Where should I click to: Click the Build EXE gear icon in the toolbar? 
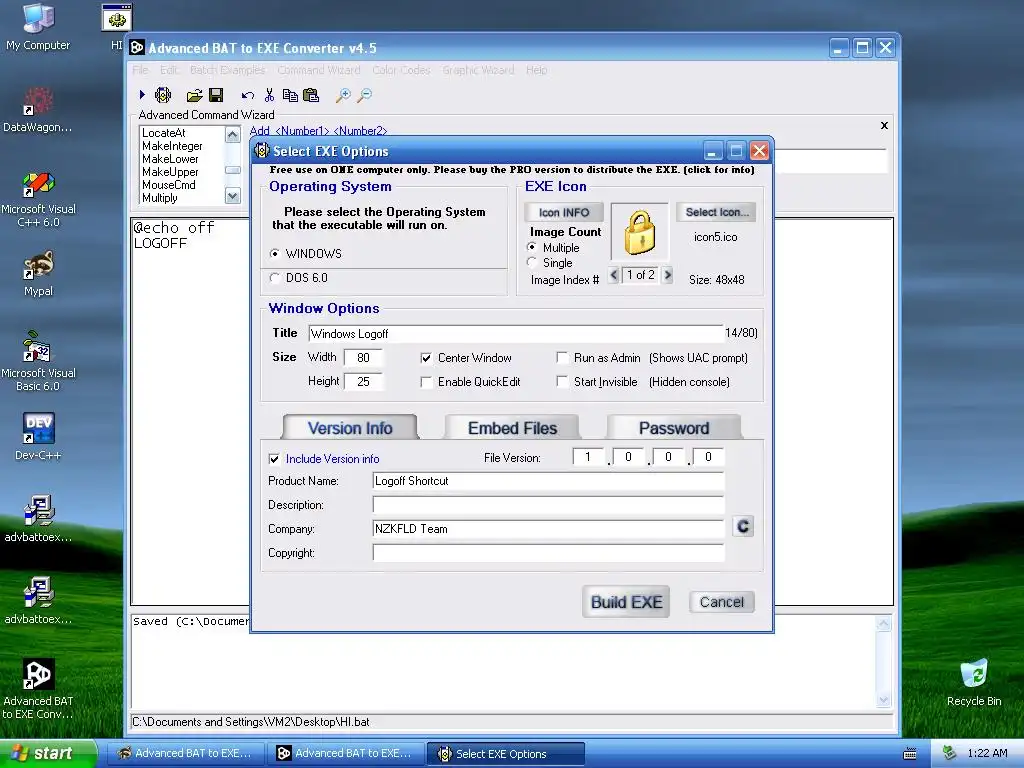coord(163,95)
